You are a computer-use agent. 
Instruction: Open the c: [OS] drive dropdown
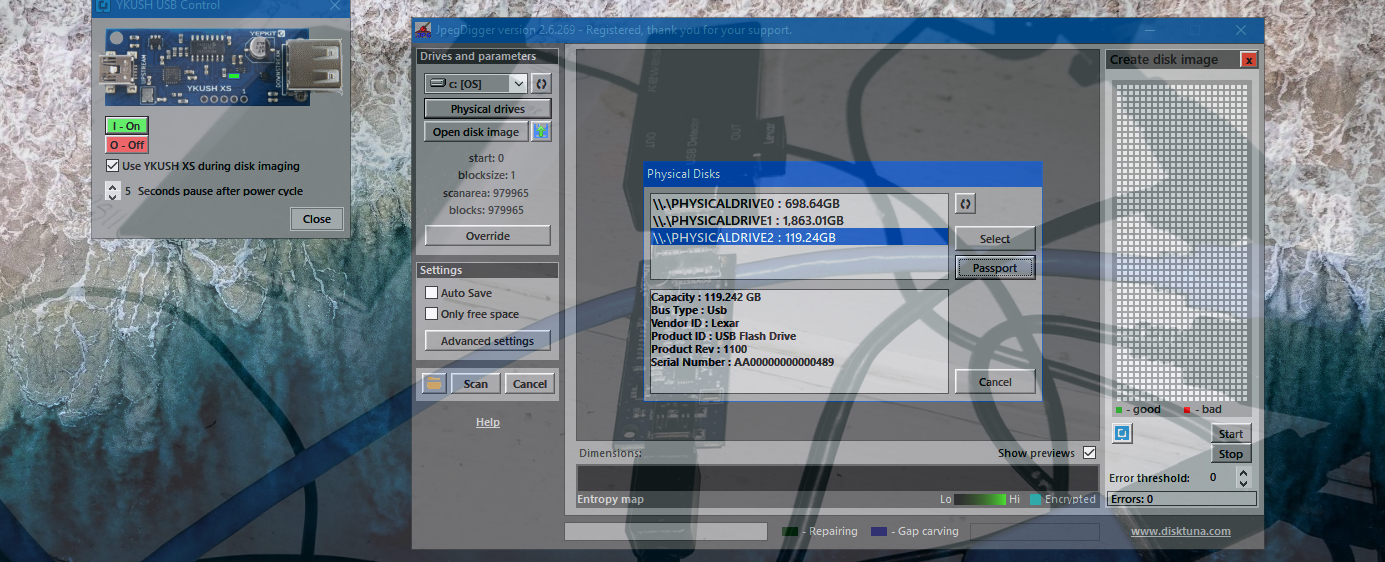click(x=517, y=83)
